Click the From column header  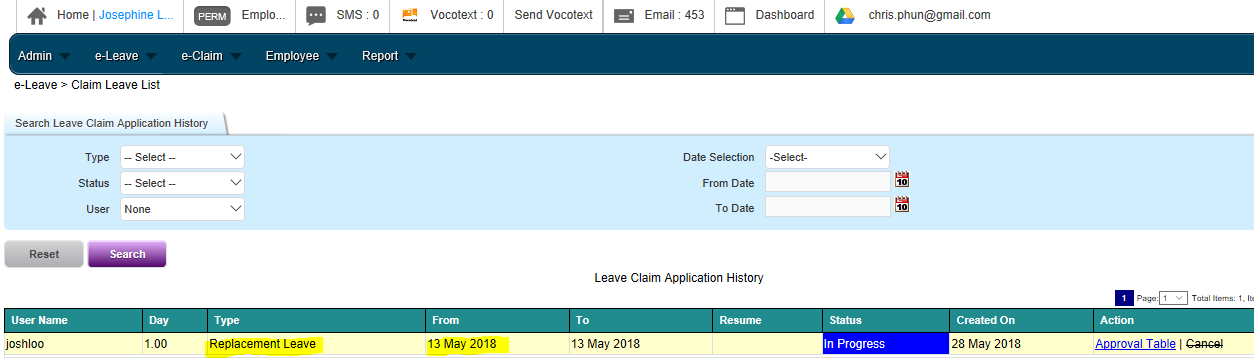click(498, 320)
